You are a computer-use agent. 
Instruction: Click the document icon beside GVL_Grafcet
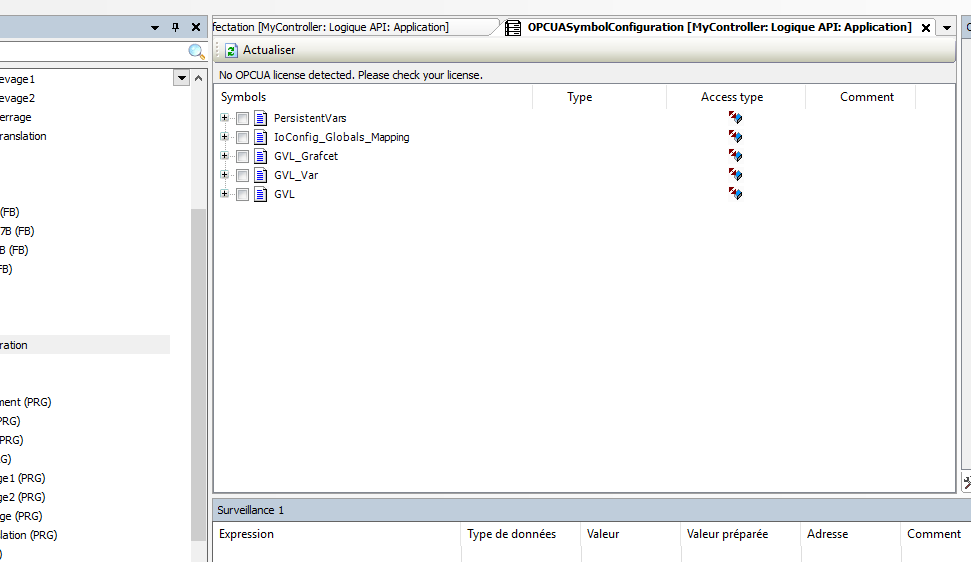coord(262,156)
